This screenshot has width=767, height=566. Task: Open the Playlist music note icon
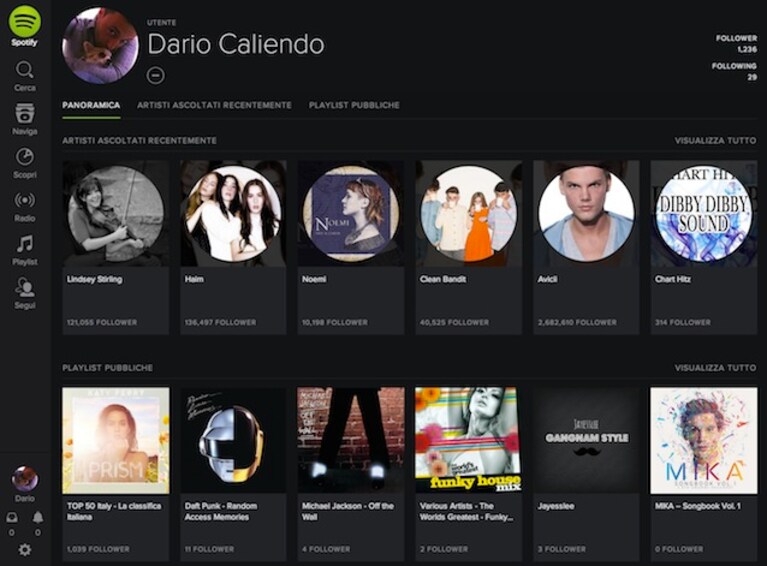pyautogui.click(x=24, y=243)
